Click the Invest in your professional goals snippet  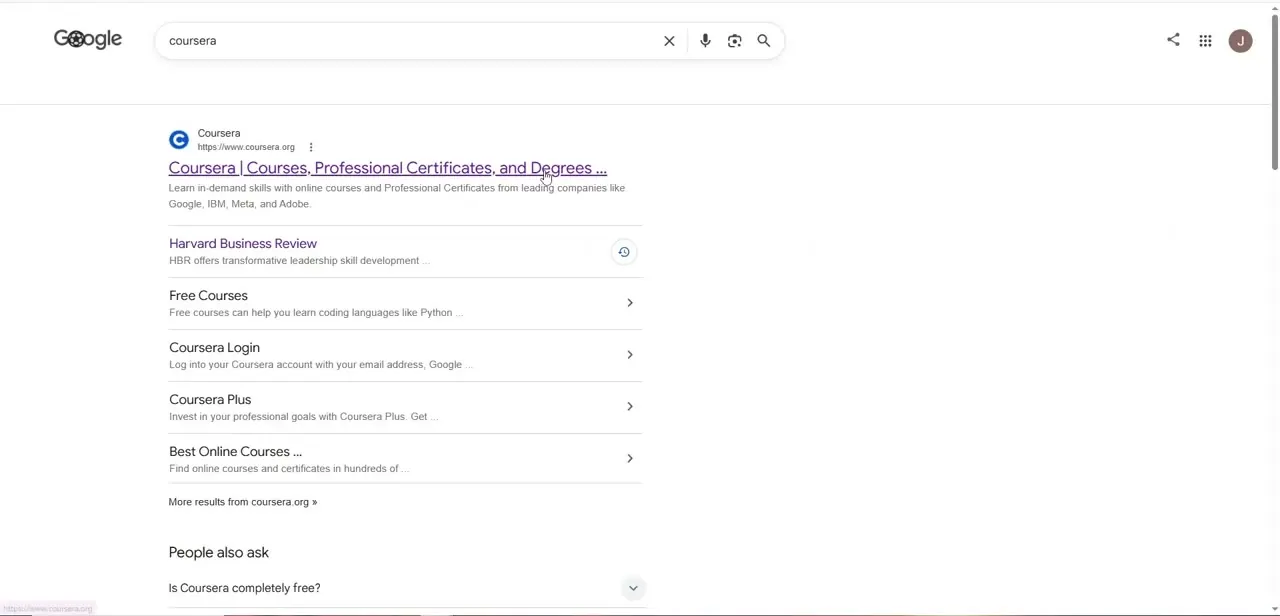click(x=304, y=417)
